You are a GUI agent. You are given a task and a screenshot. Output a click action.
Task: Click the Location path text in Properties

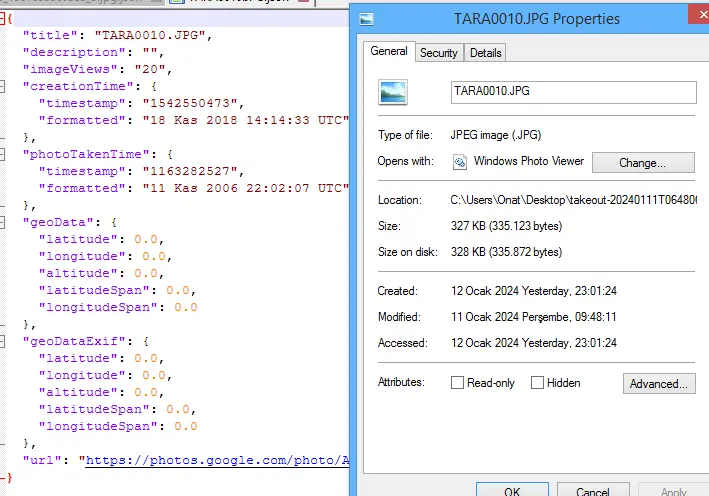coord(573,200)
